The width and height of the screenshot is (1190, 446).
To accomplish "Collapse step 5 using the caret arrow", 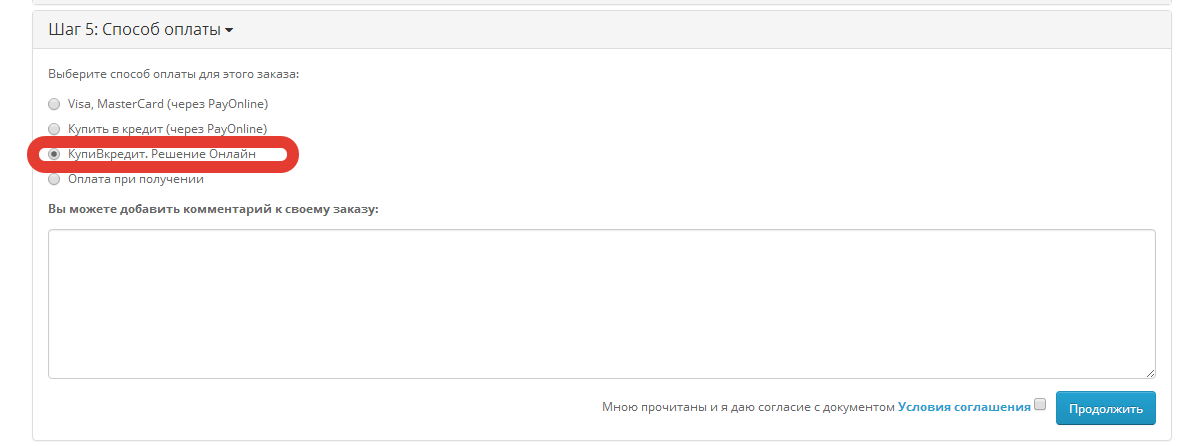I will point(229,30).
